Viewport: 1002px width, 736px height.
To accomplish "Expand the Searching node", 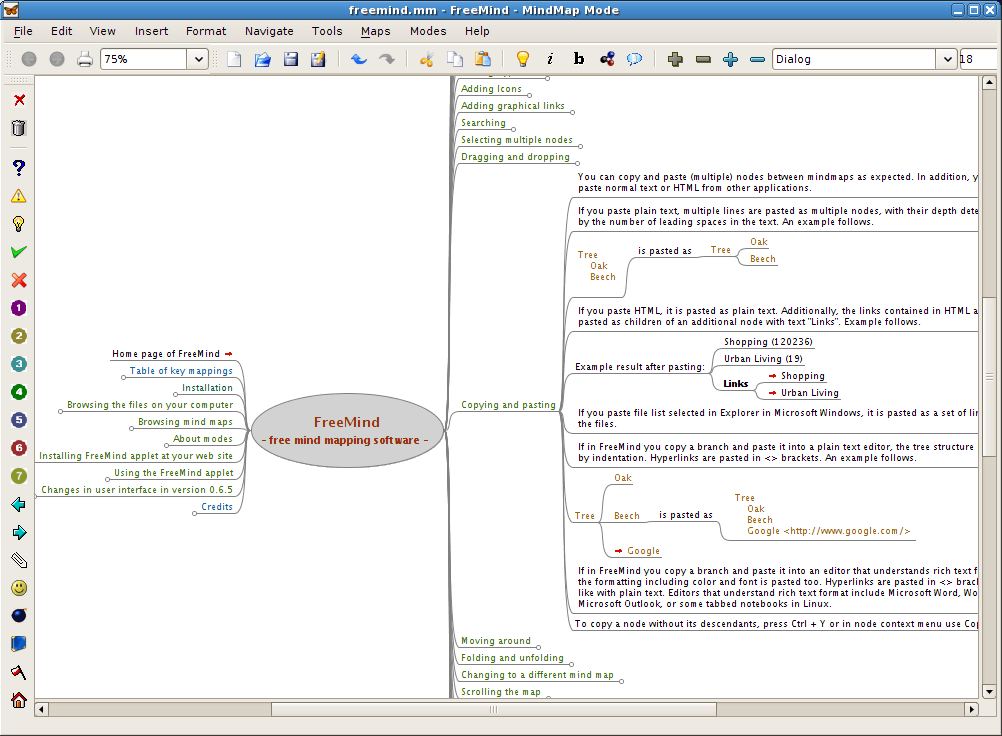I will pos(514,129).
